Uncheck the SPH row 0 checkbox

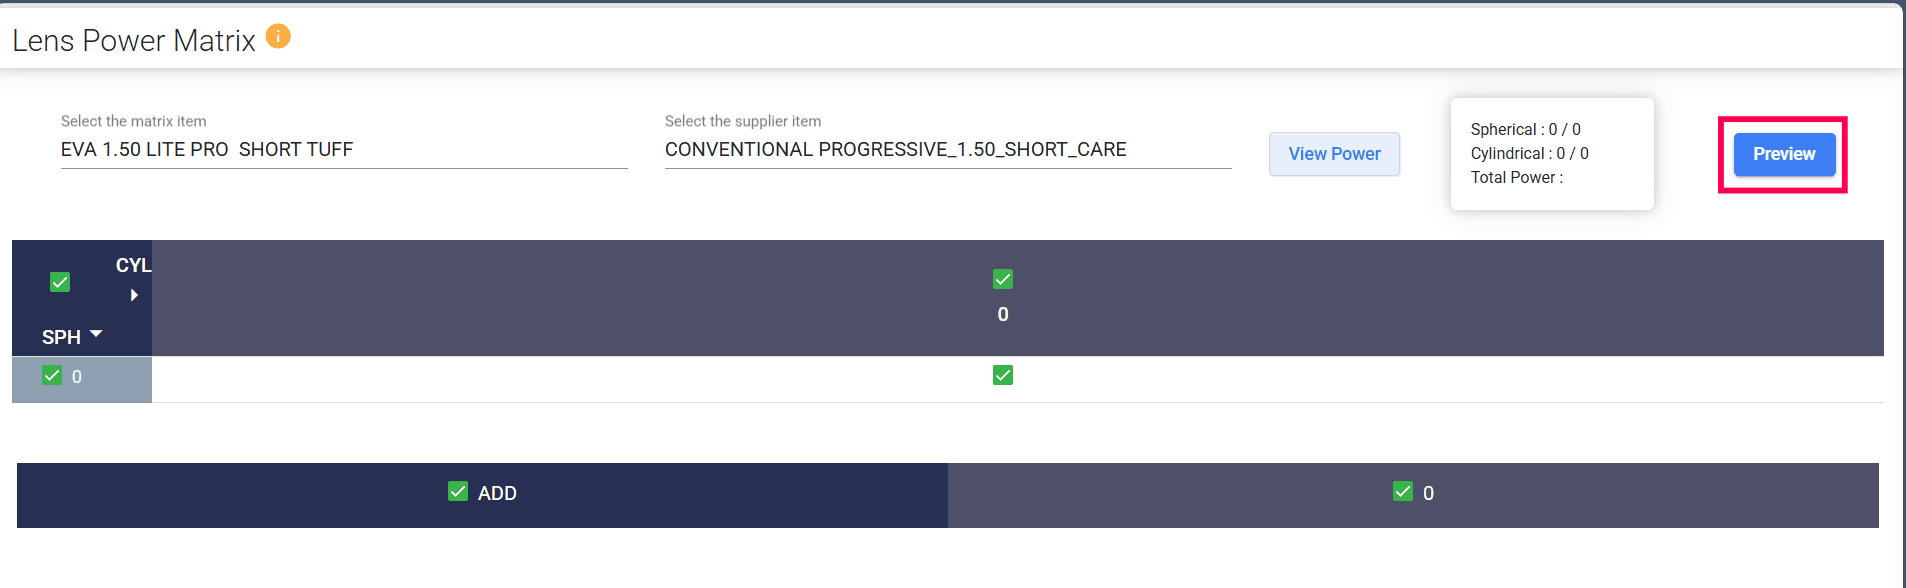(x=52, y=376)
